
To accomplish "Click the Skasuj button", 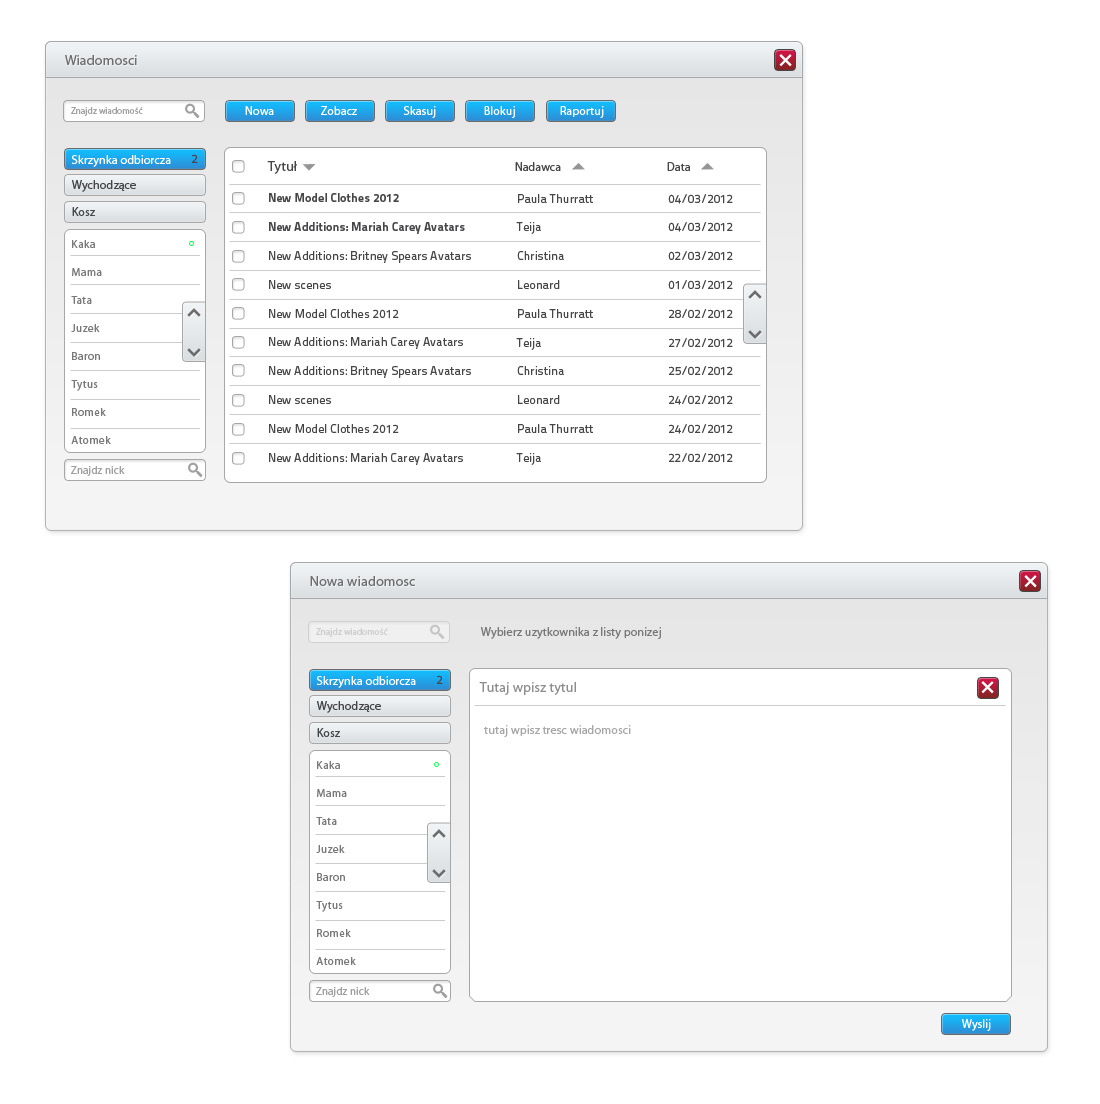I will pos(420,111).
